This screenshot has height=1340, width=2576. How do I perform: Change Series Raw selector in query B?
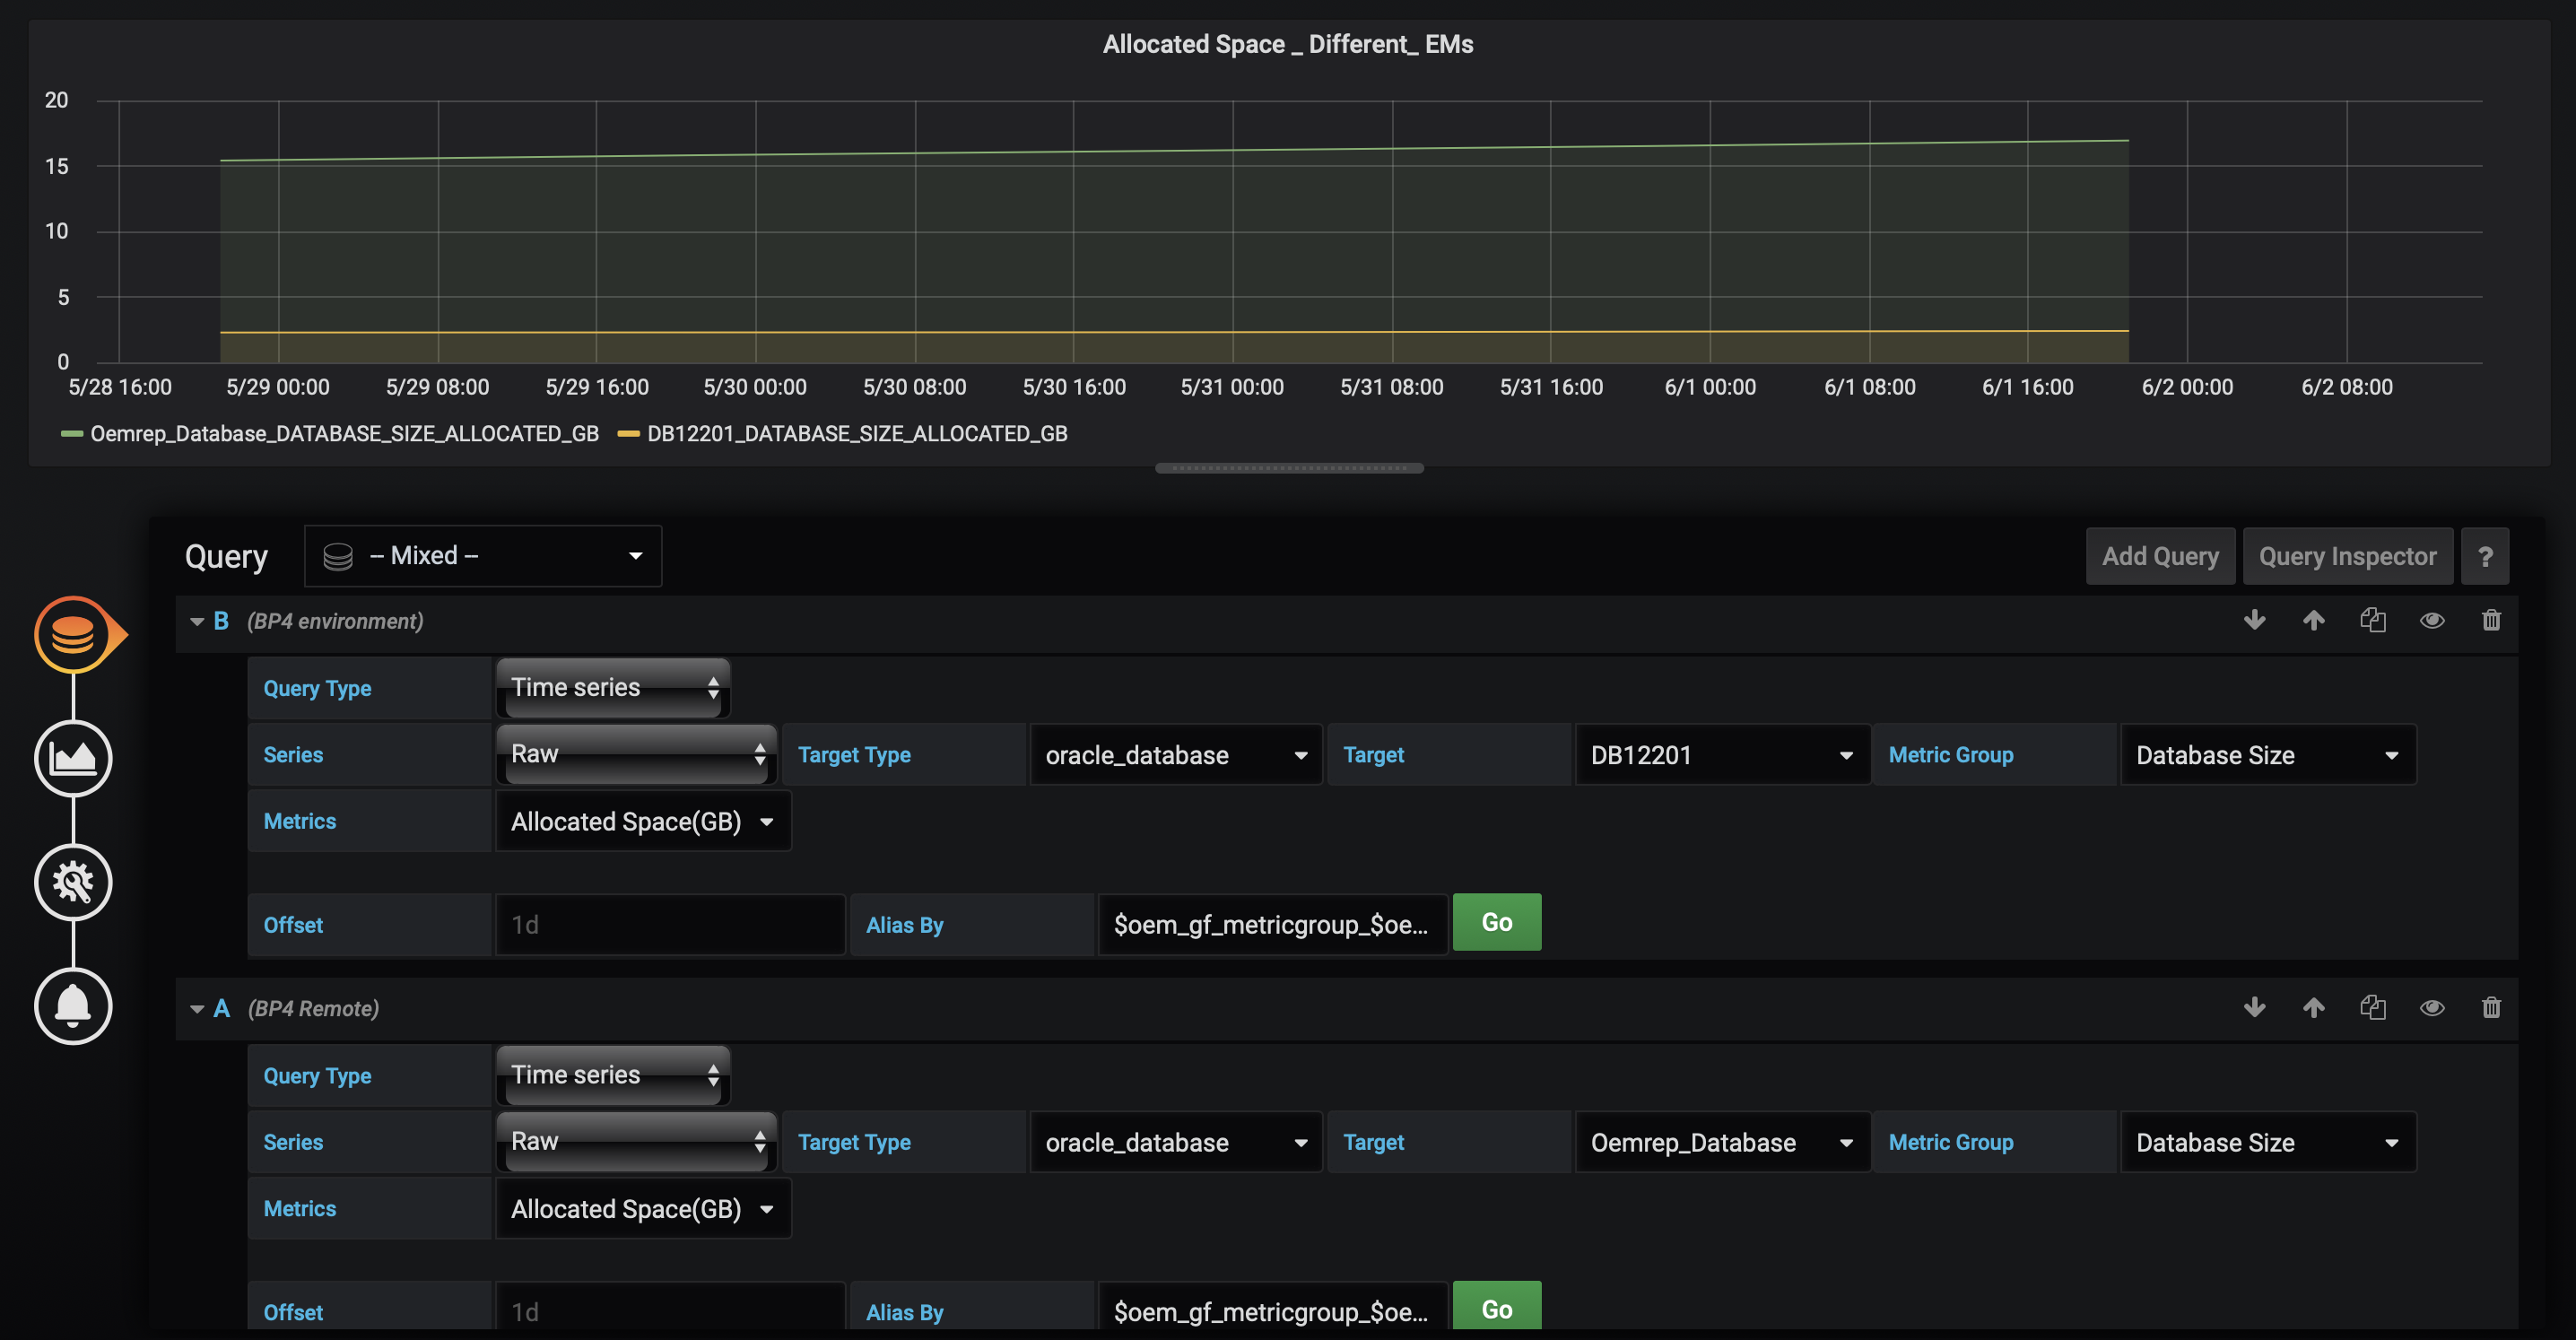tap(637, 754)
